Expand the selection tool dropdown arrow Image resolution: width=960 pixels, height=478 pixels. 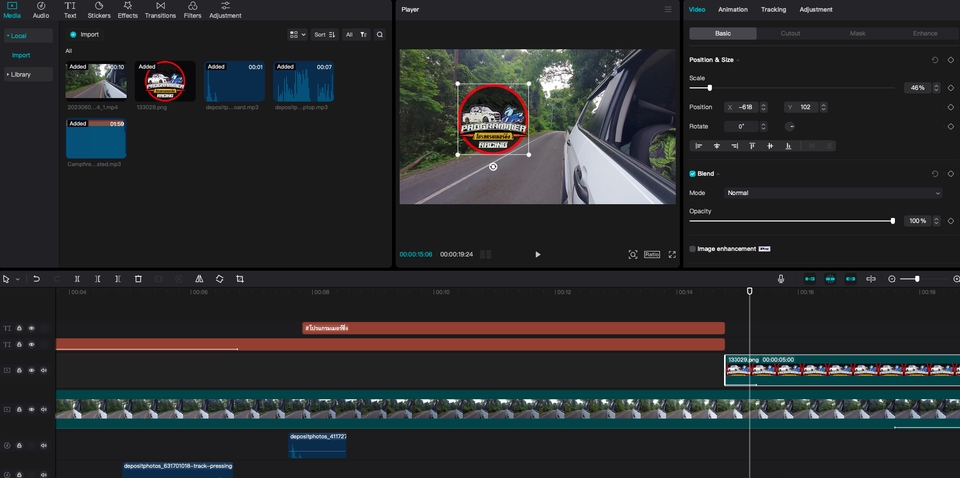coord(17,279)
